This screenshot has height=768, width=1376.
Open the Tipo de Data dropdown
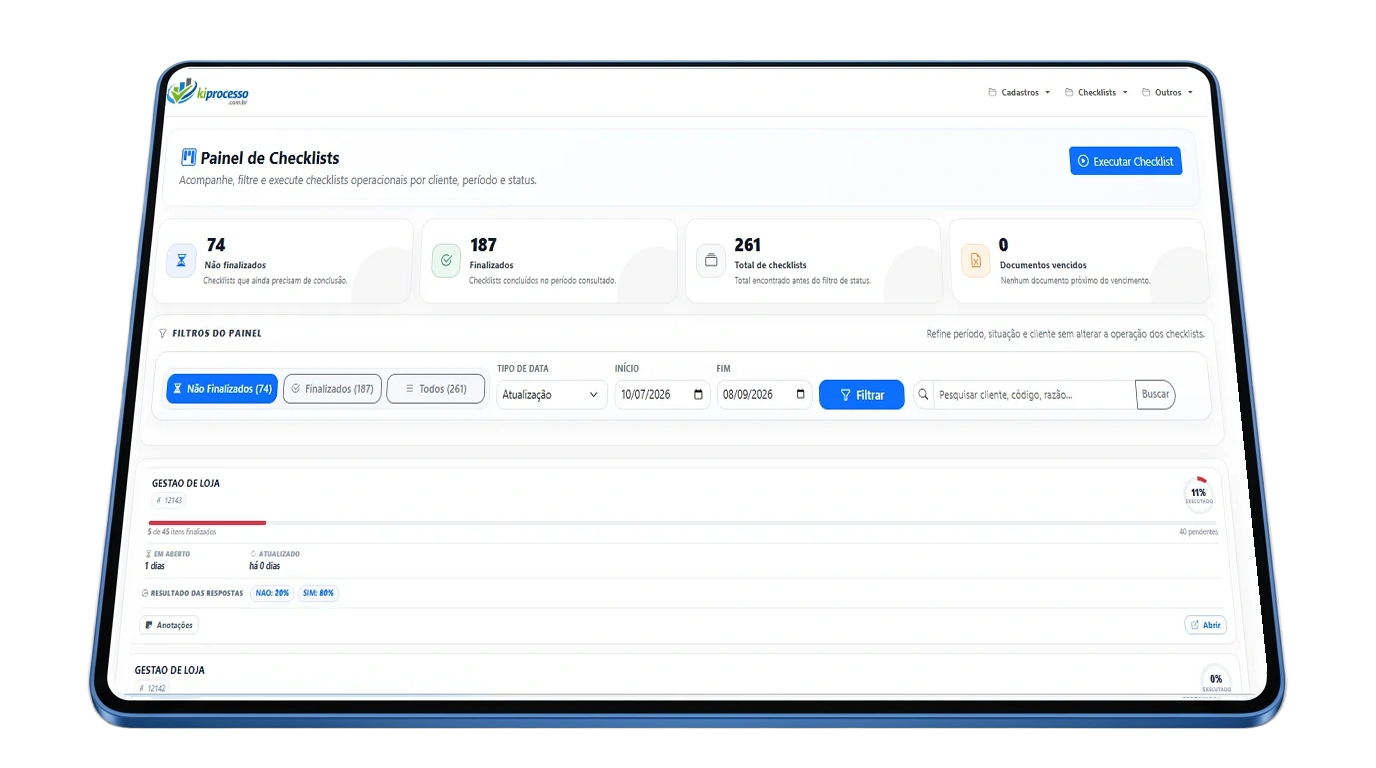(x=551, y=394)
